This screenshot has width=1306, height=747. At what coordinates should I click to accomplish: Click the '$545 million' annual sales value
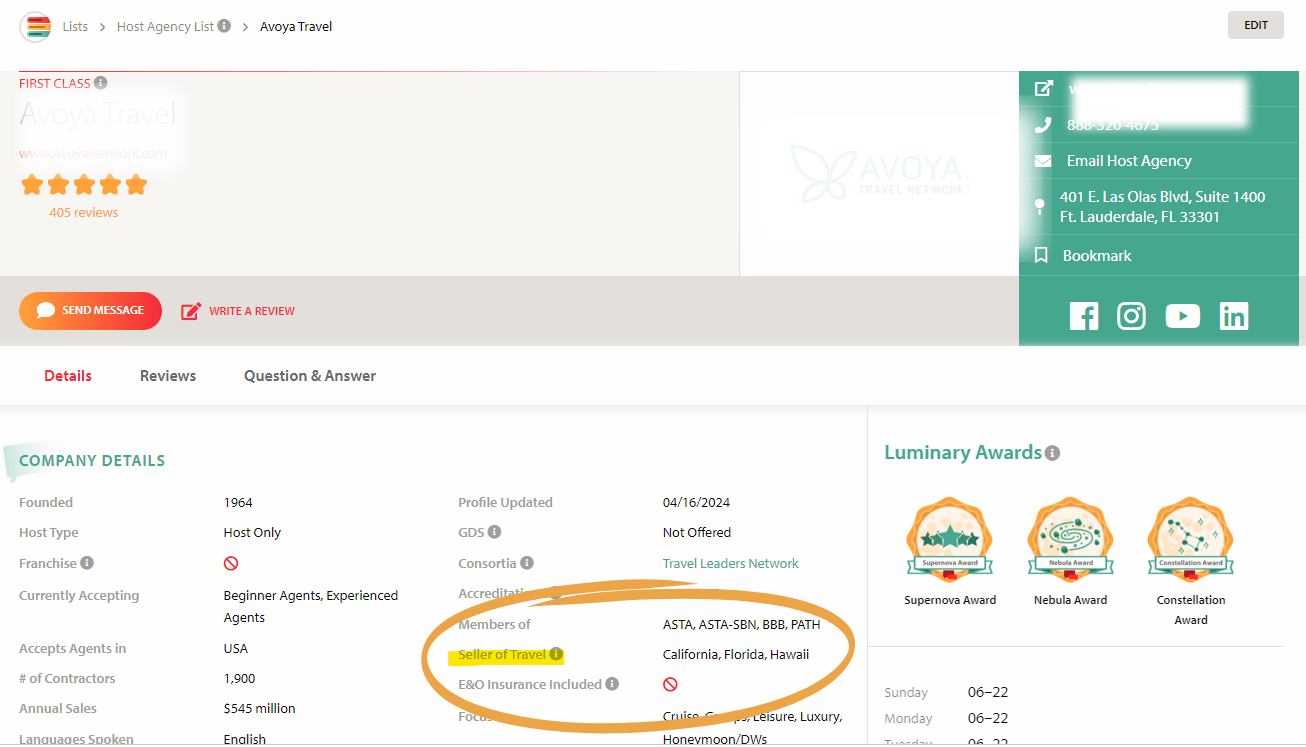tap(260, 708)
